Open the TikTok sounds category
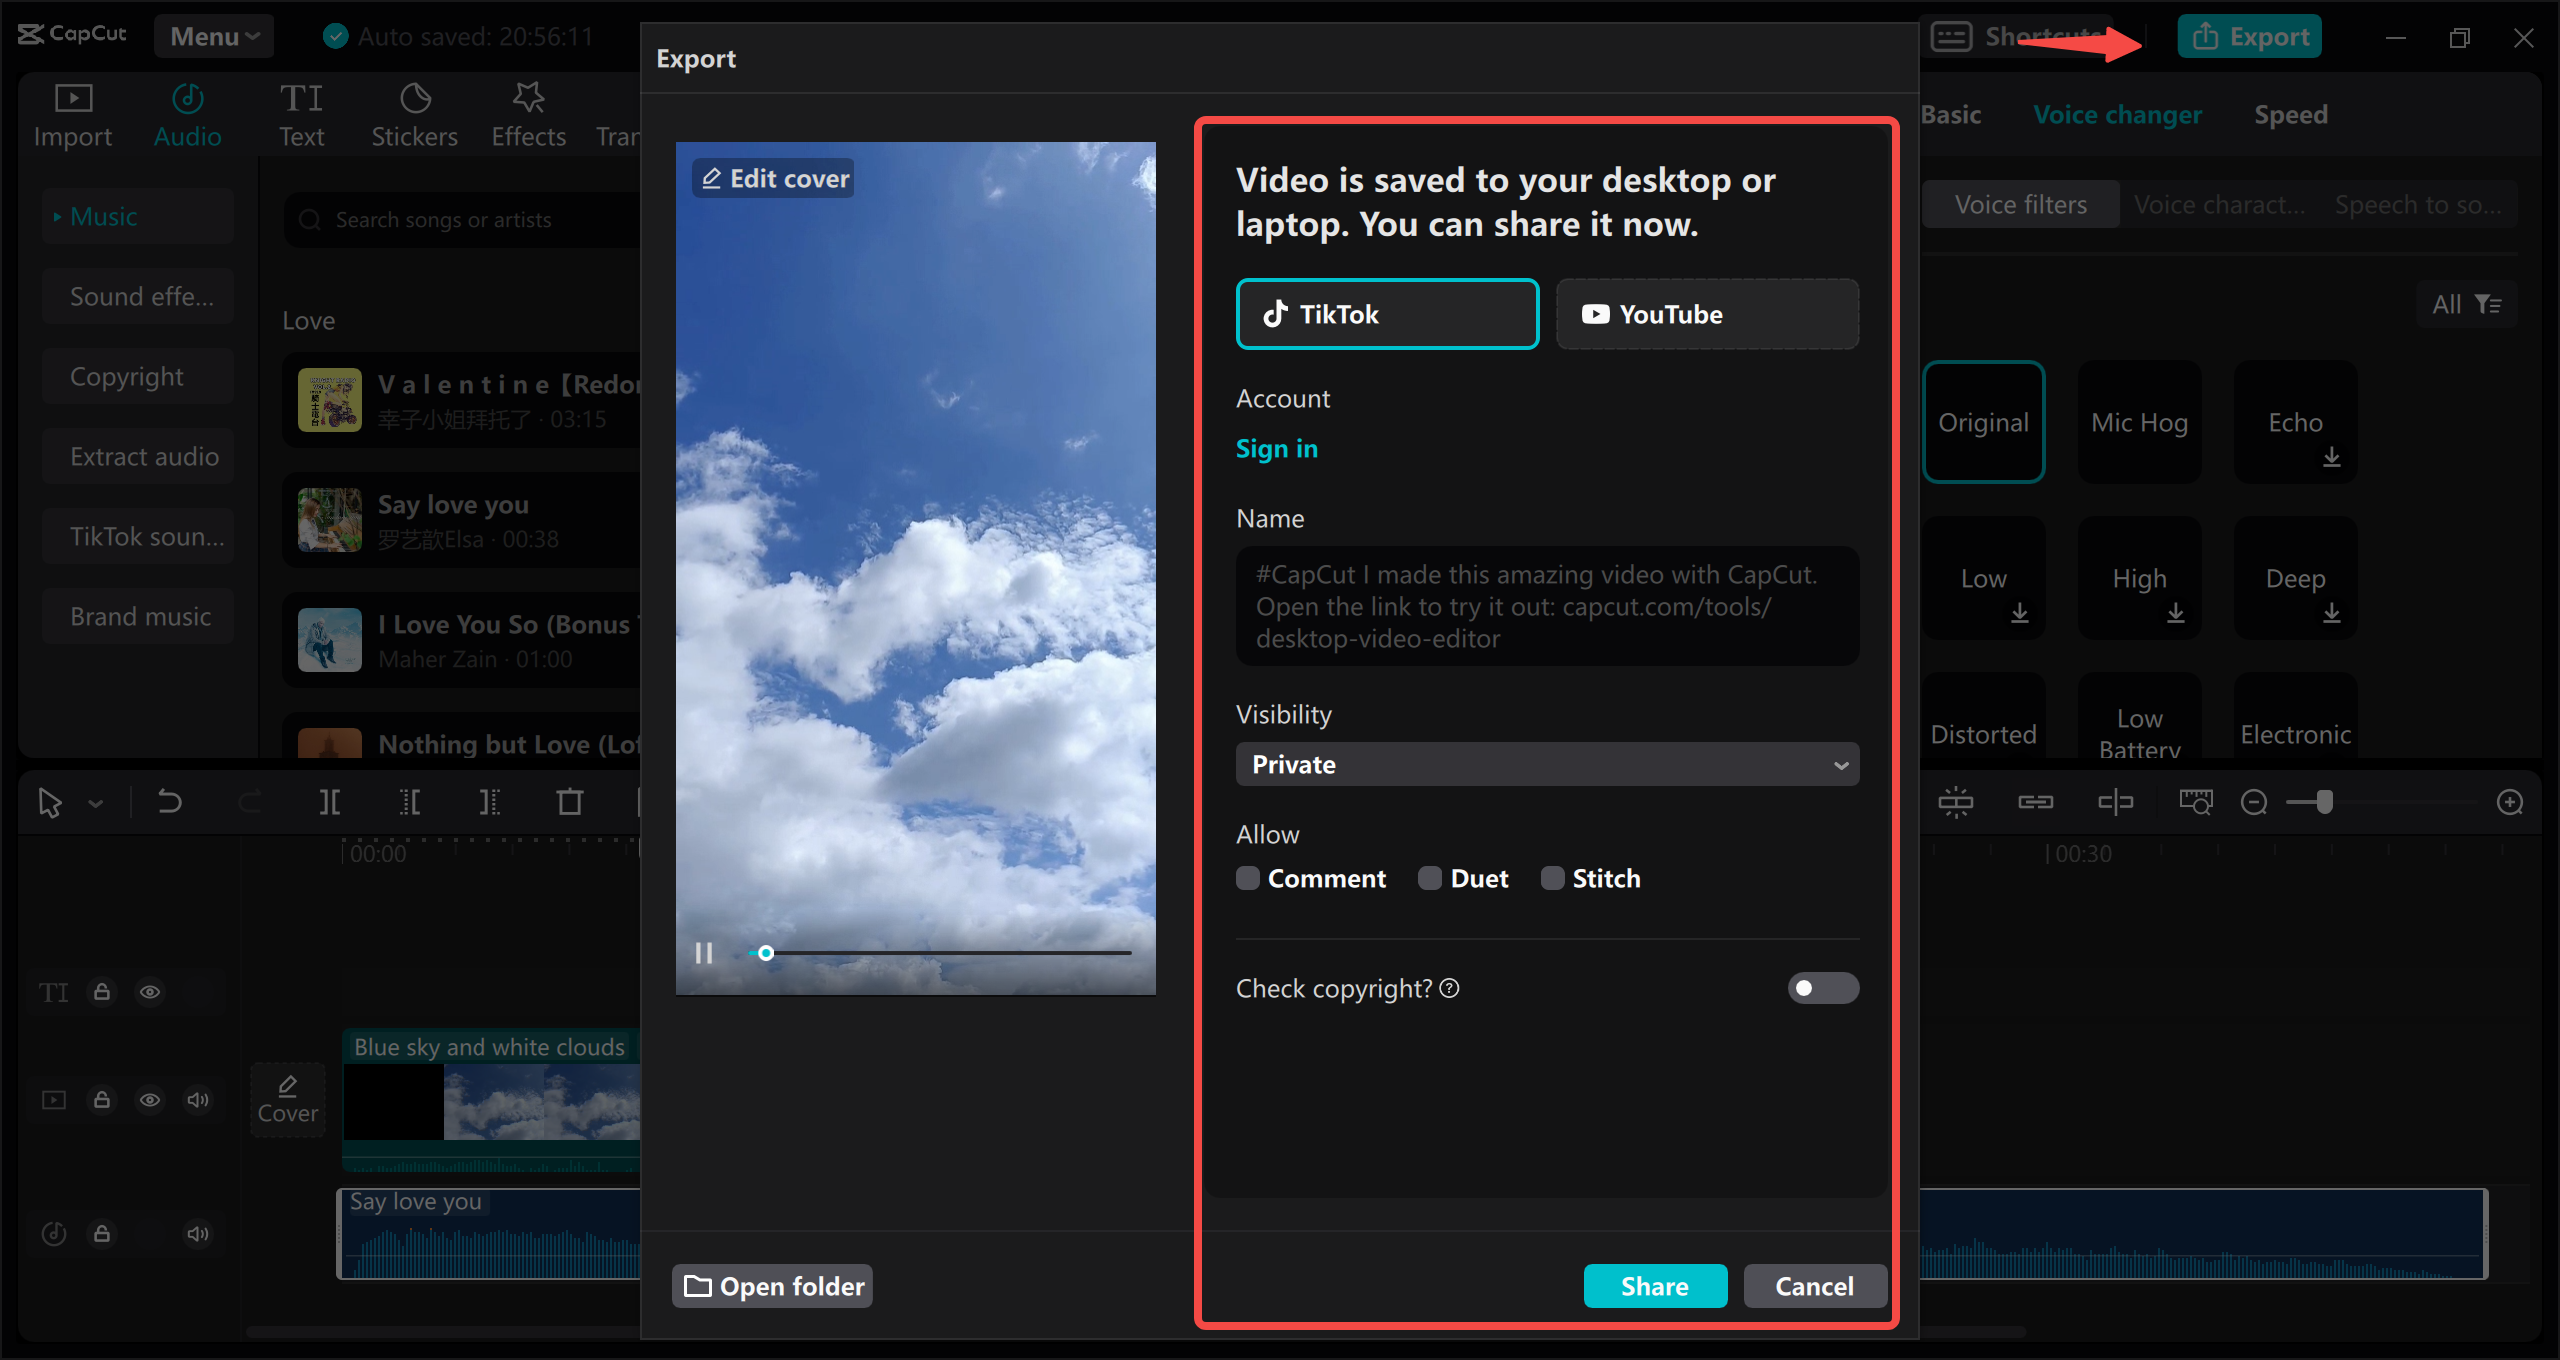Viewport: 2560px width, 1360px height. (138, 536)
